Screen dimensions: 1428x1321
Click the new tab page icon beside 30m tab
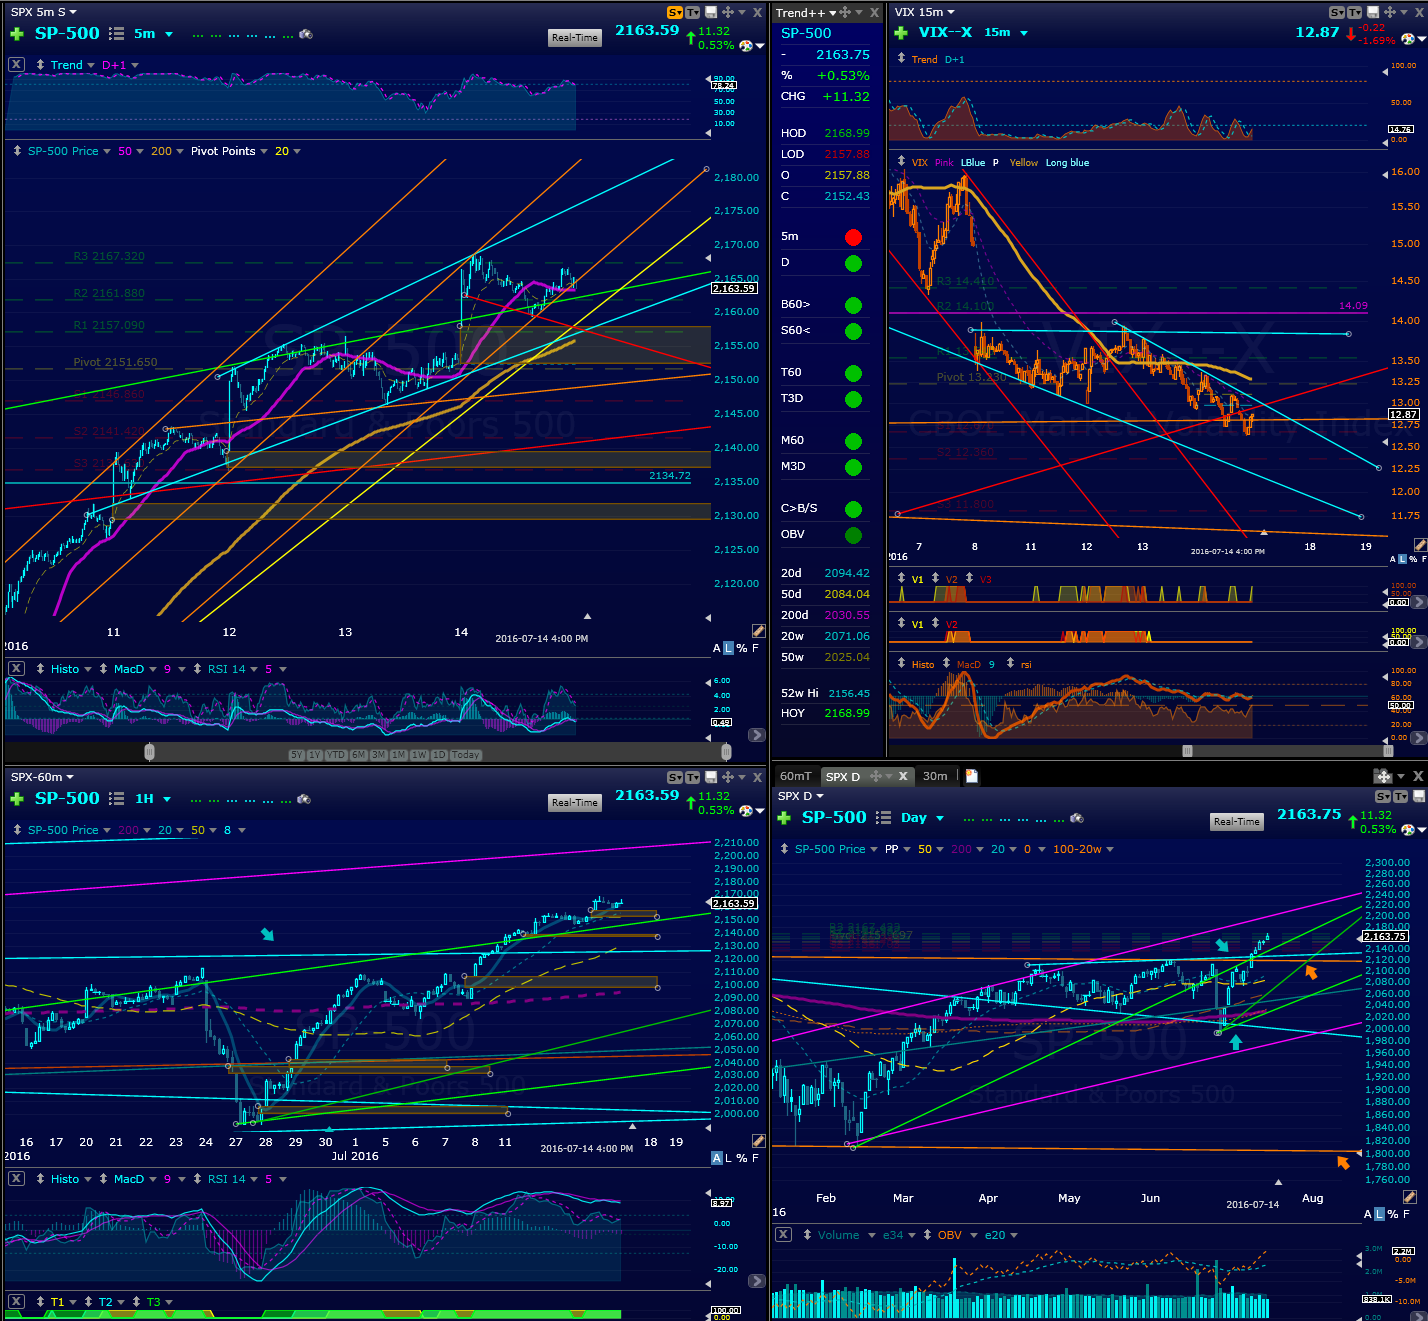click(971, 776)
